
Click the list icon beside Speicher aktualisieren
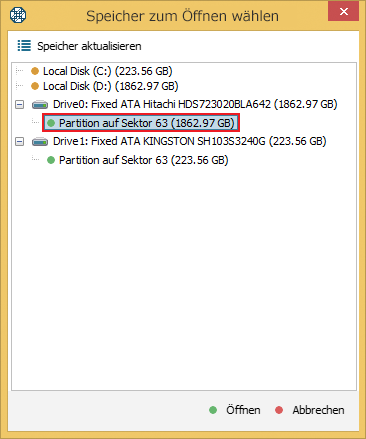(x=24, y=46)
